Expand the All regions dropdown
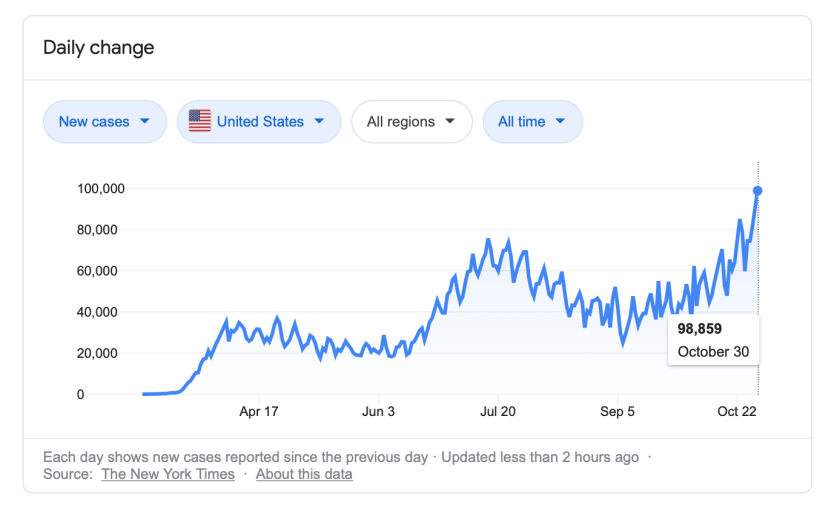The height and width of the screenshot is (505, 840). pyautogui.click(x=412, y=122)
